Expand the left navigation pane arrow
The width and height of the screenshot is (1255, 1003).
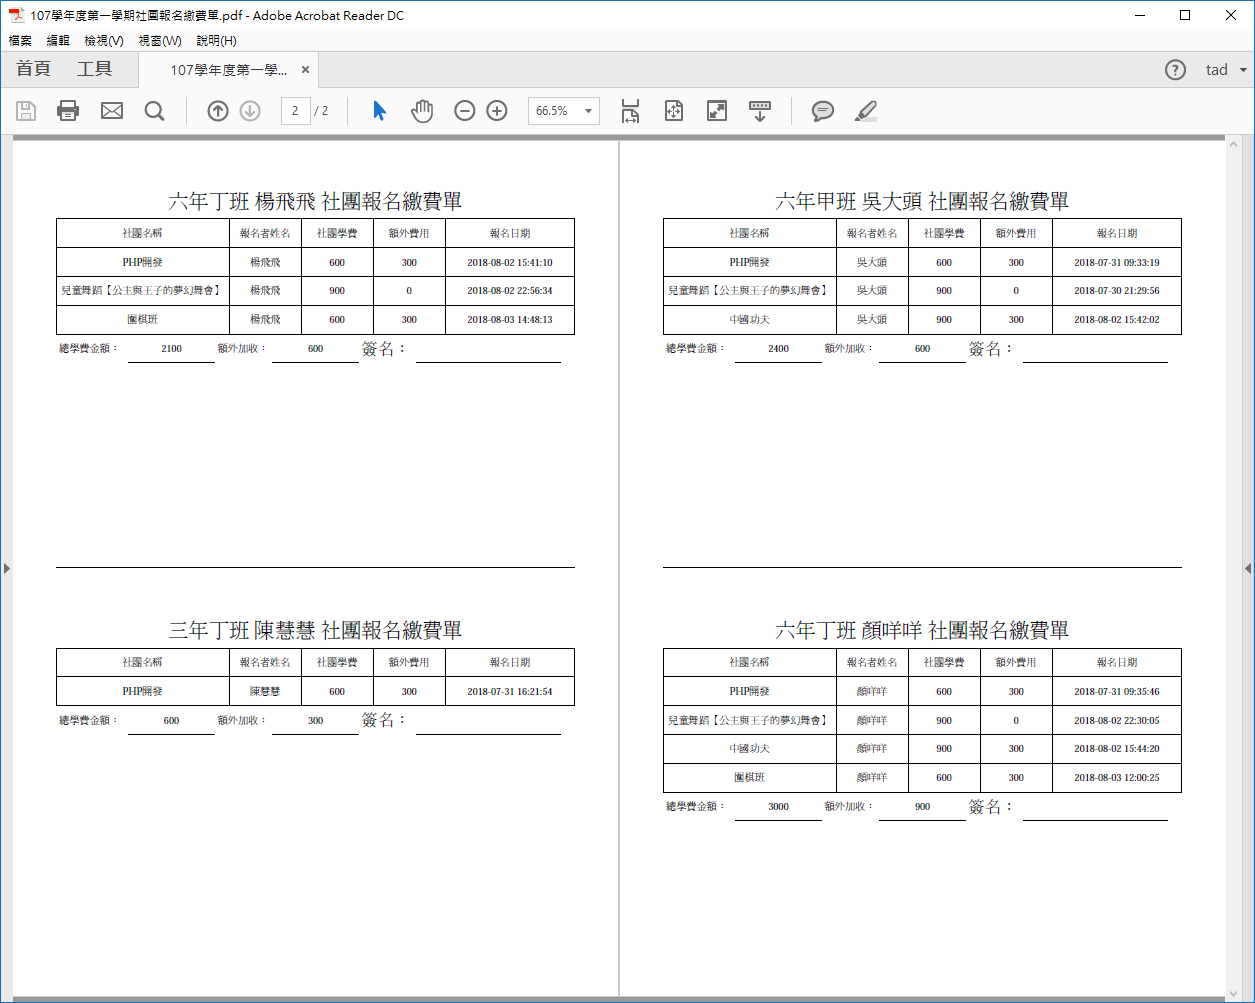tap(6, 568)
